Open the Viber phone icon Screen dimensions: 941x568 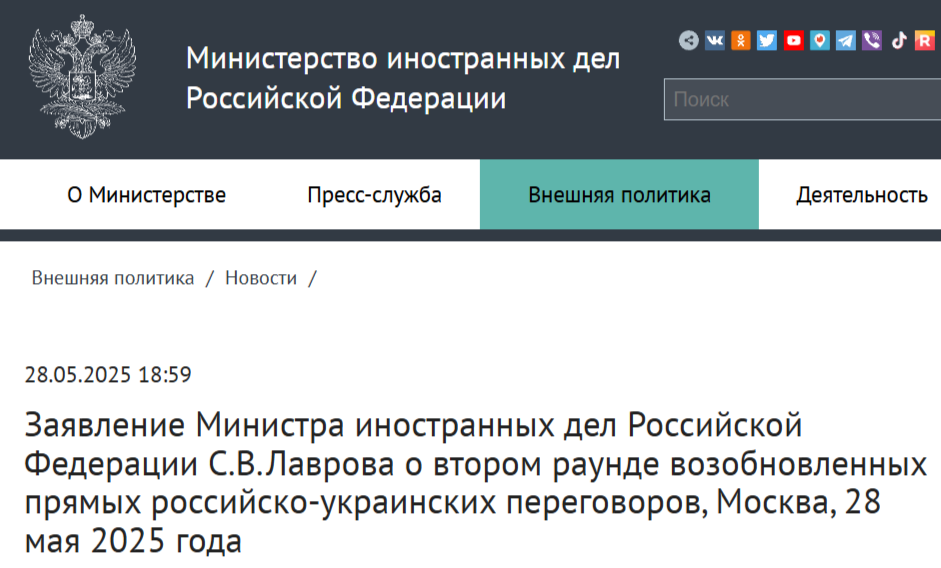tap(872, 41)
